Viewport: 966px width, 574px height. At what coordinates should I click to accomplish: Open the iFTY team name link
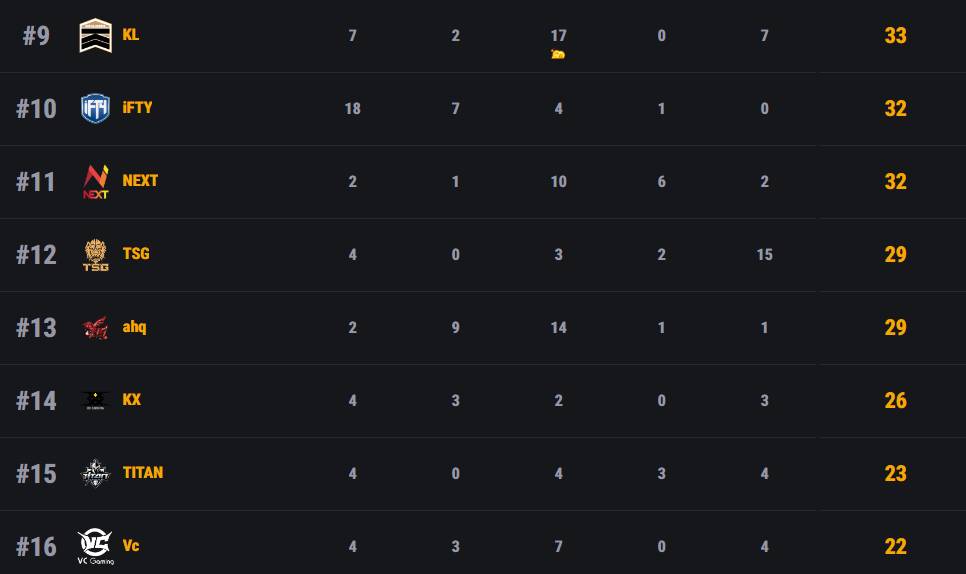pos(137,107)
